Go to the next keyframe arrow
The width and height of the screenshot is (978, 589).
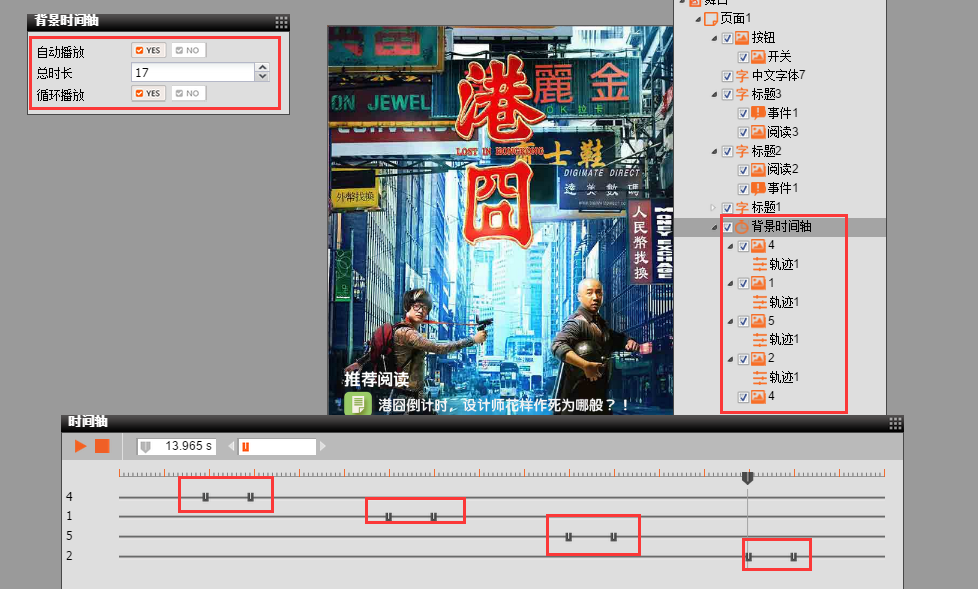[322, 447]
